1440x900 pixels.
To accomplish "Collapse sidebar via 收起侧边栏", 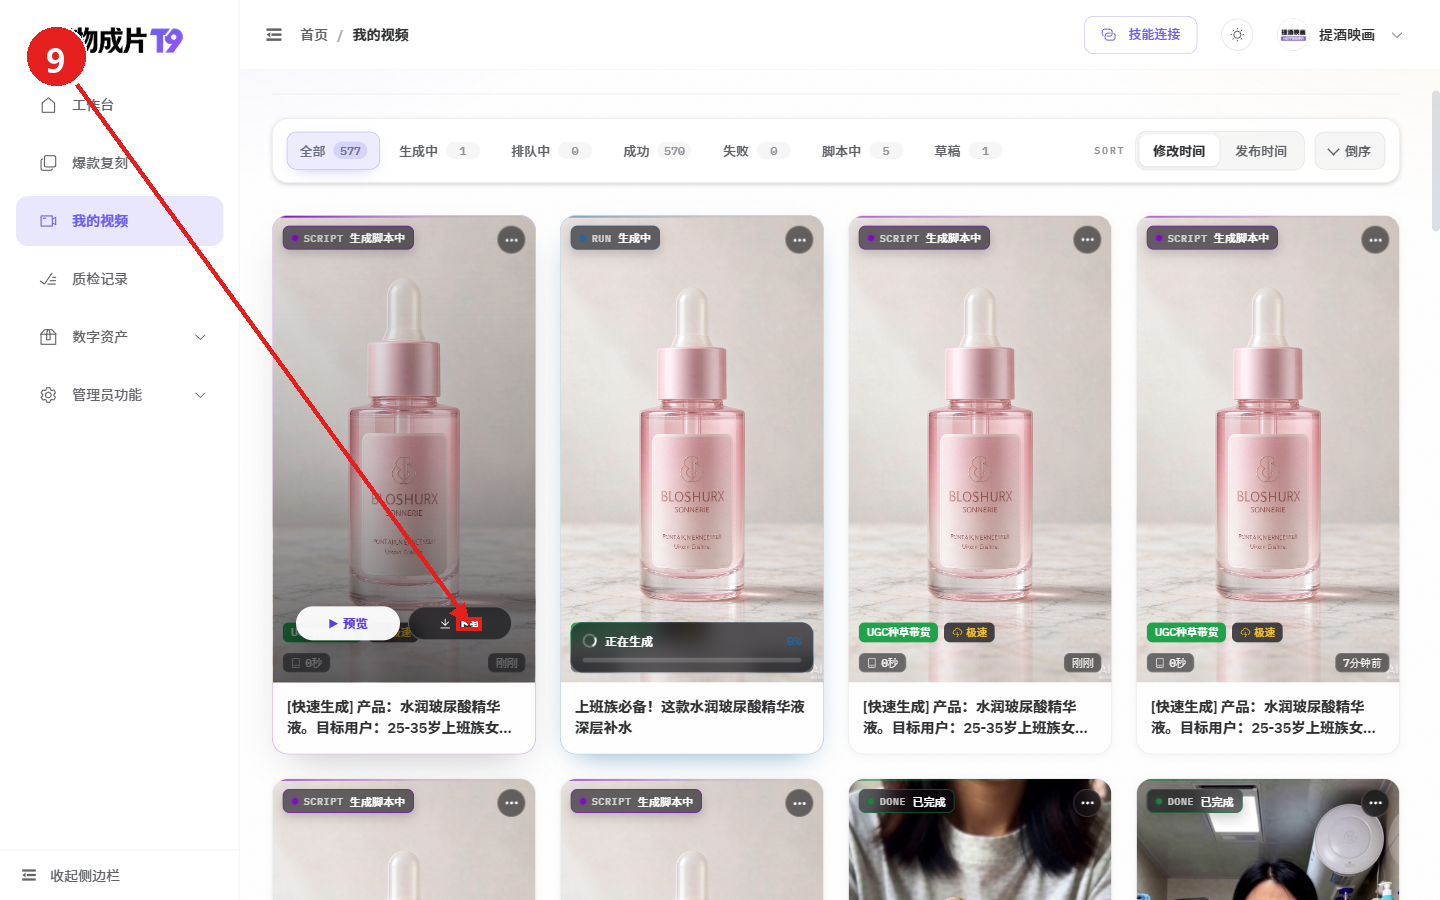I will click(71, 876).
